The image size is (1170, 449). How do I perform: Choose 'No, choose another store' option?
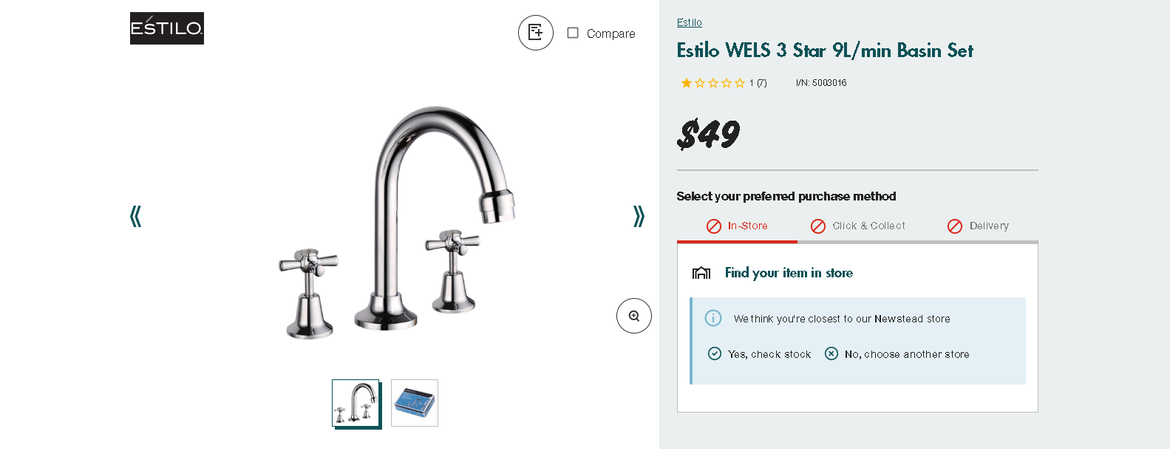pos(897,354)
